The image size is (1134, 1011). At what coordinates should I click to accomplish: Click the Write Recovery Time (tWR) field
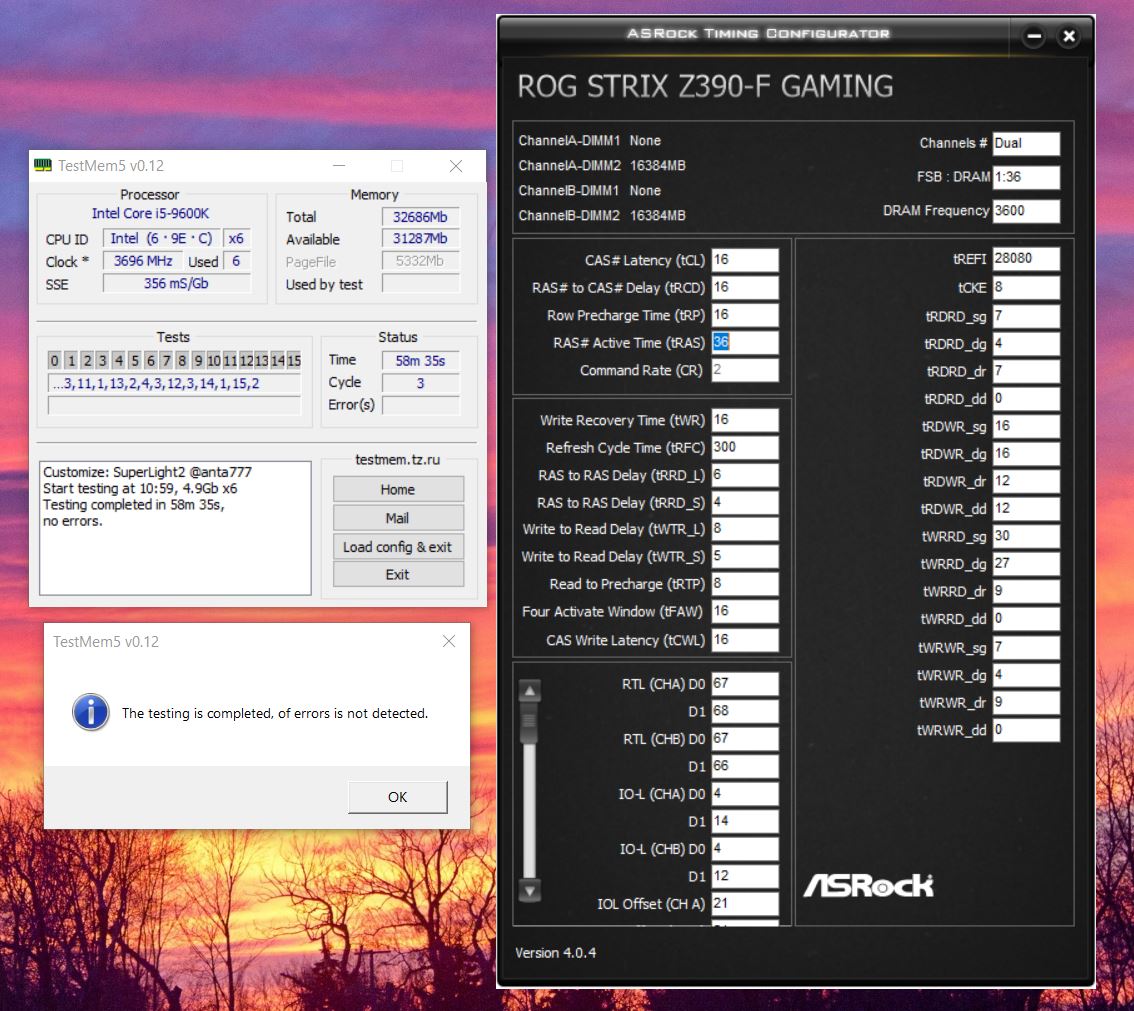[x=745, y=420]
